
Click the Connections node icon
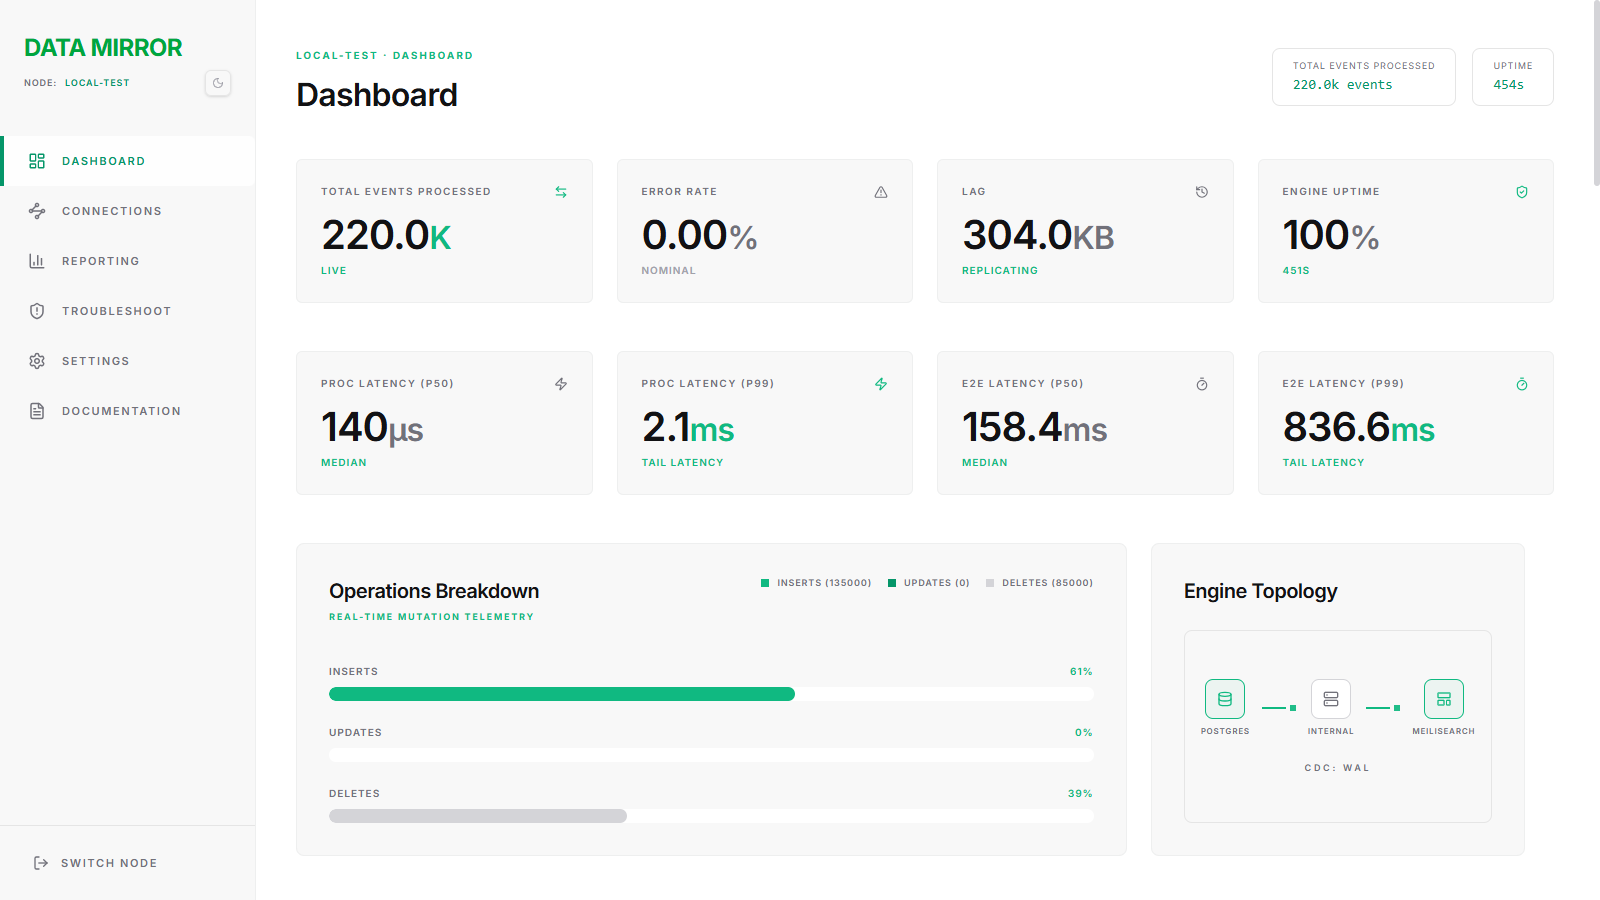[x=37, y=211]
